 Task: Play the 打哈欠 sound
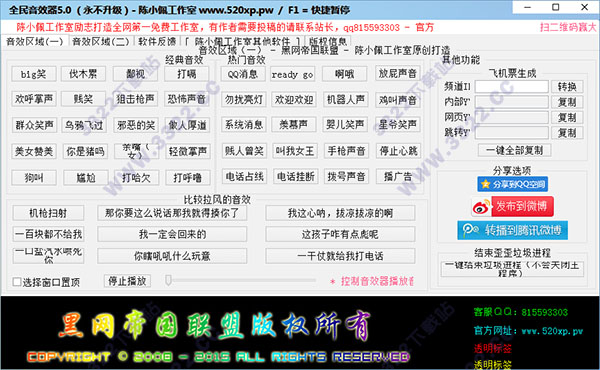click(136, 178)
